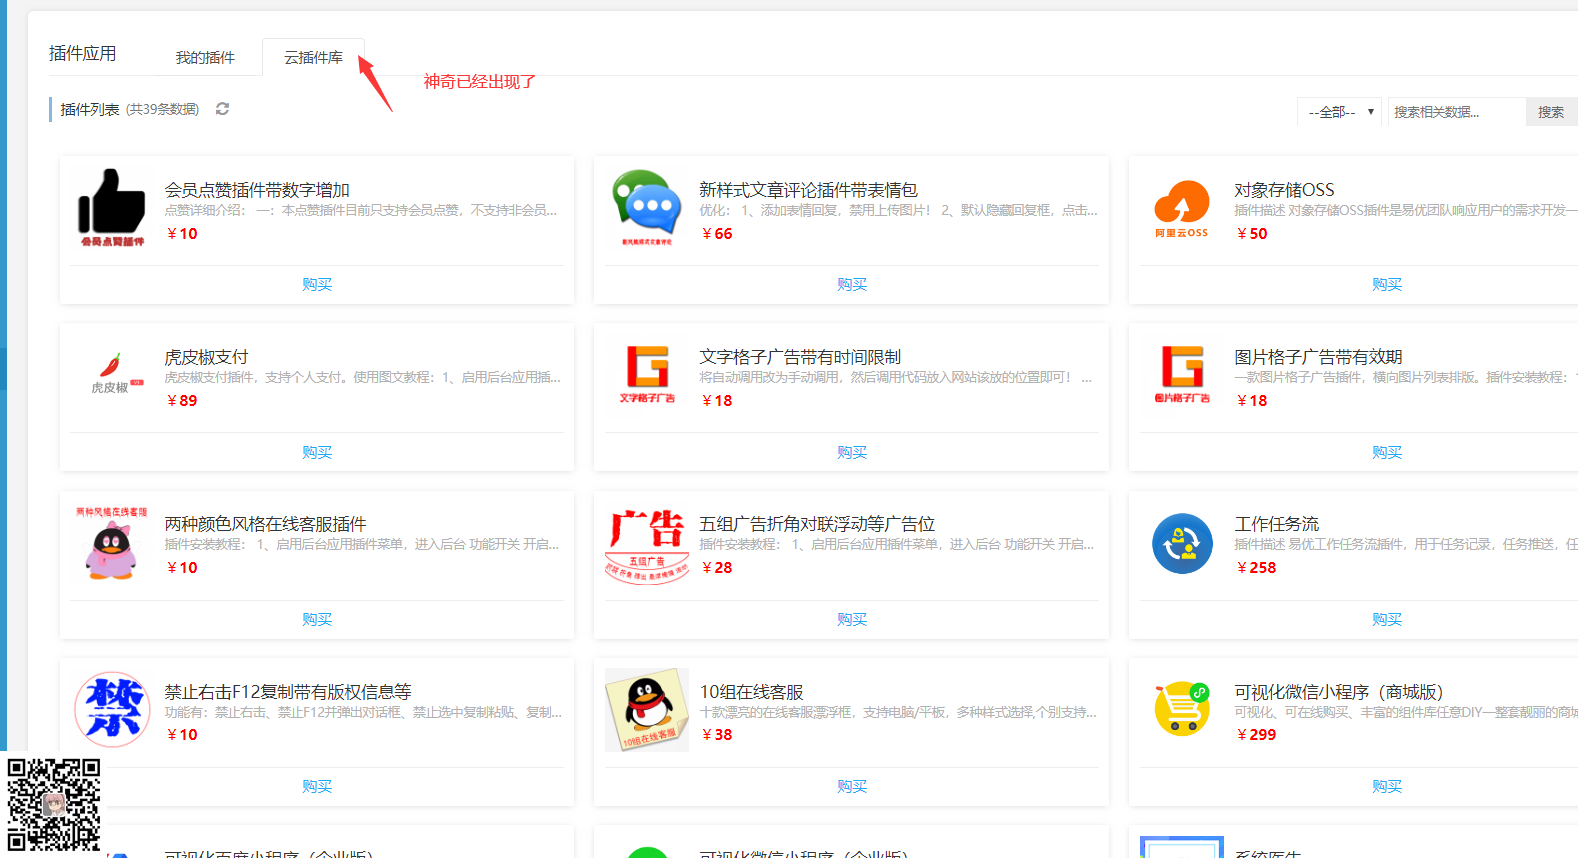Click the title 可视化微信小程序(商城版)

(1339, 692)
